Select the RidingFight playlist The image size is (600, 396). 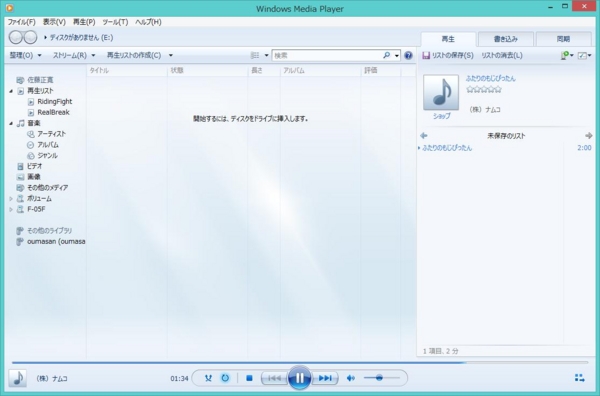(55, 101)
